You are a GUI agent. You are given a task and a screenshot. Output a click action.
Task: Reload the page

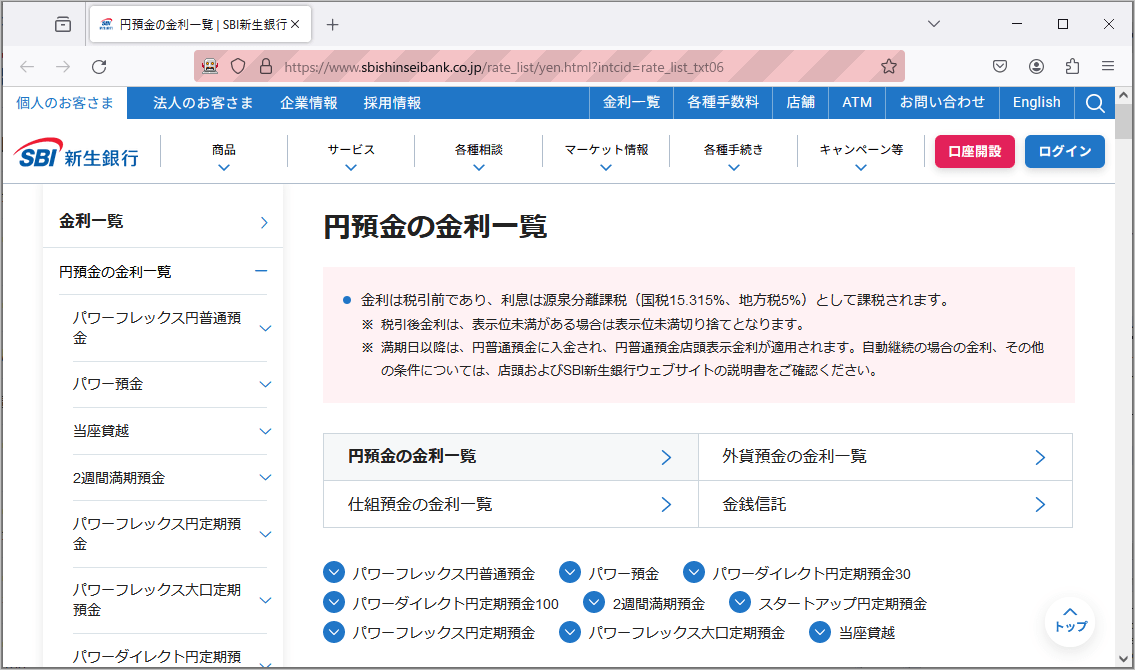click(x=99, y=67)
